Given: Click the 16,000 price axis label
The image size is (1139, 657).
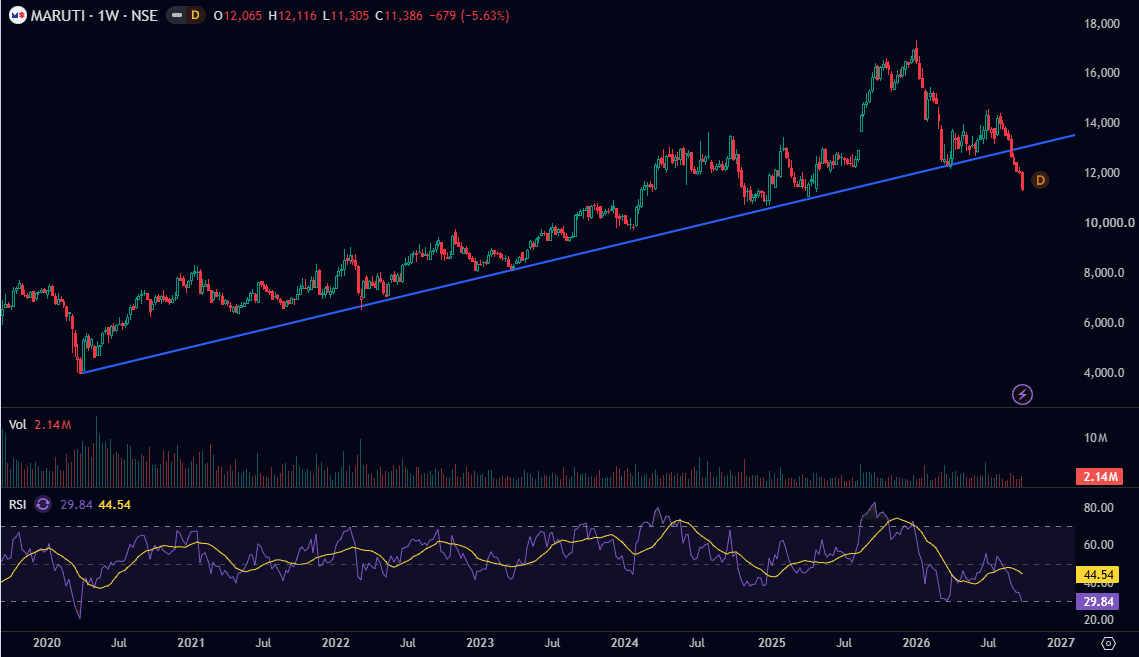Looking at the screenshot, I should pyautogui.click(x=1101, y=73).
